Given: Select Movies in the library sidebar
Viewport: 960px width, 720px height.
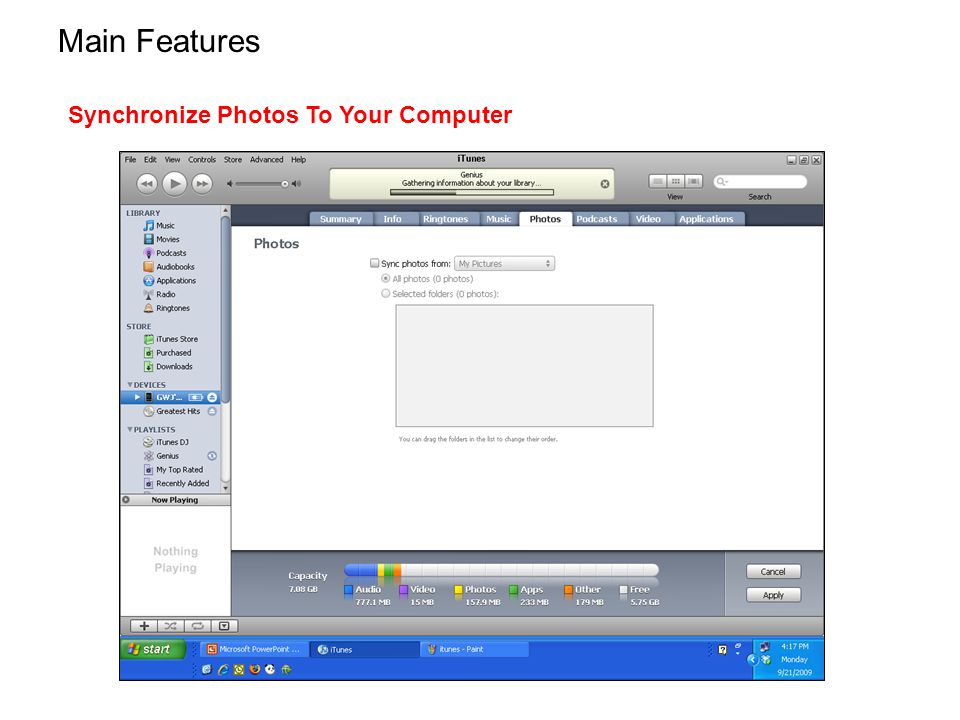Looking at the screenshot, I should pyautogui.click(x=168, y=239).
